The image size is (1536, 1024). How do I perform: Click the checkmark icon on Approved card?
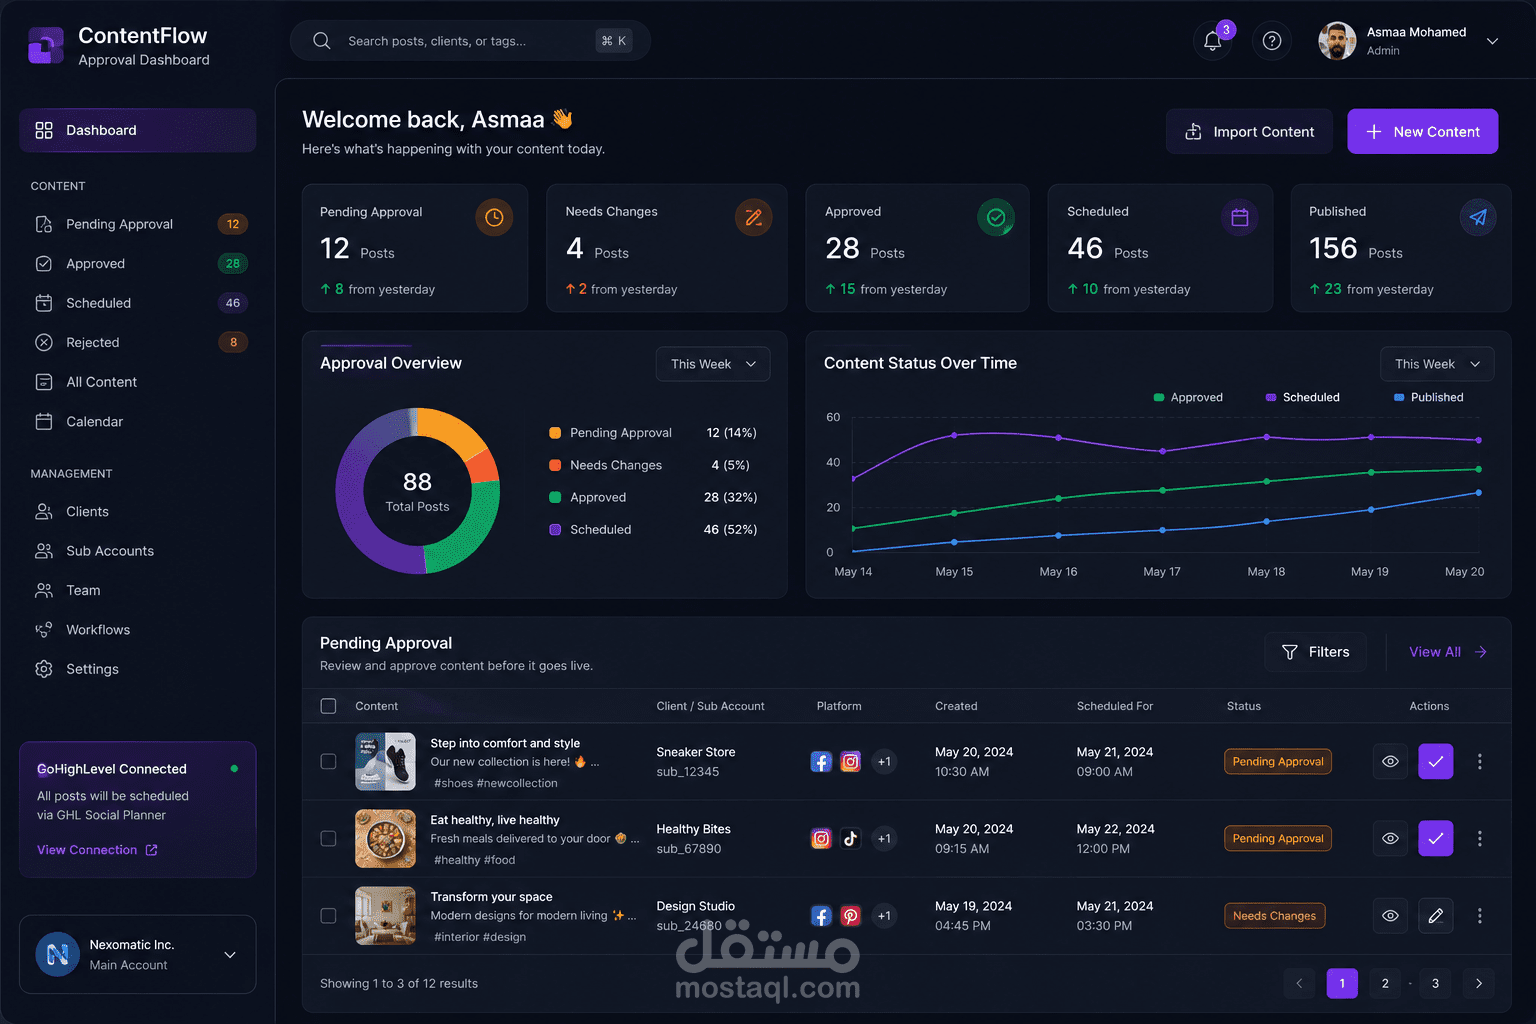[996, 217]
